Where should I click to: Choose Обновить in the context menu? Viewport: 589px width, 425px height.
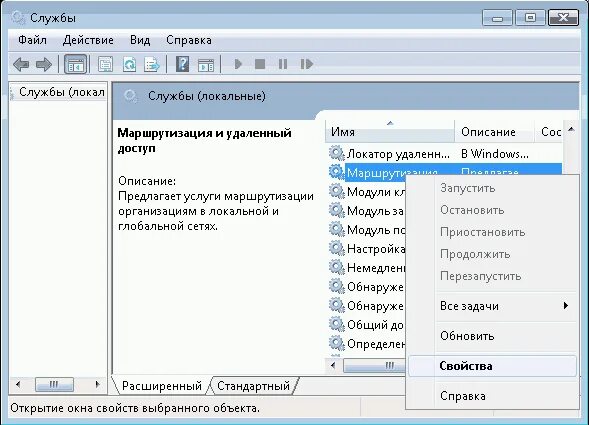[x=492, y=336]
